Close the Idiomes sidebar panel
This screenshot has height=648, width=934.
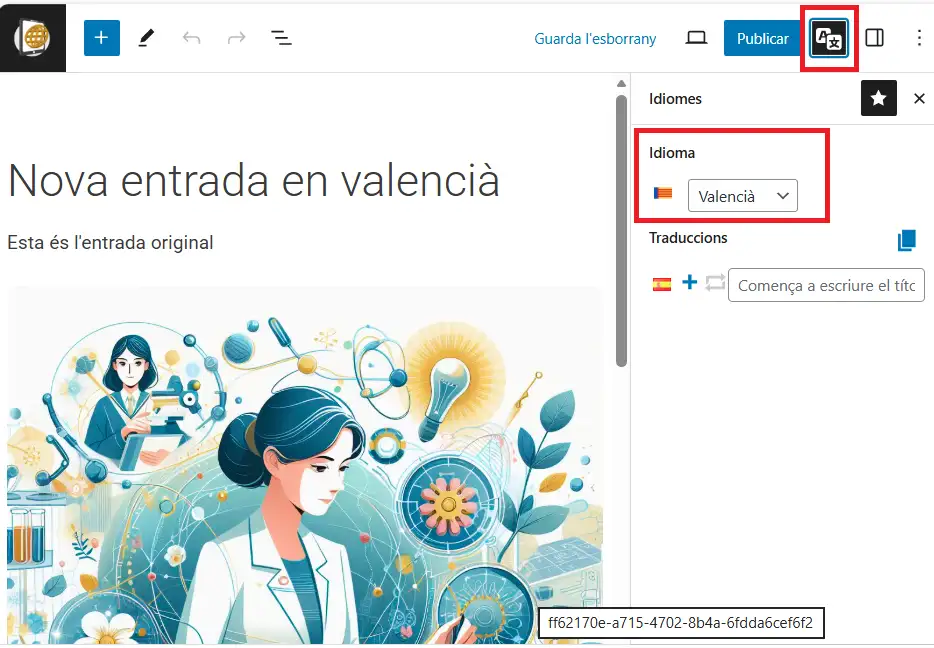click(919, 98)
